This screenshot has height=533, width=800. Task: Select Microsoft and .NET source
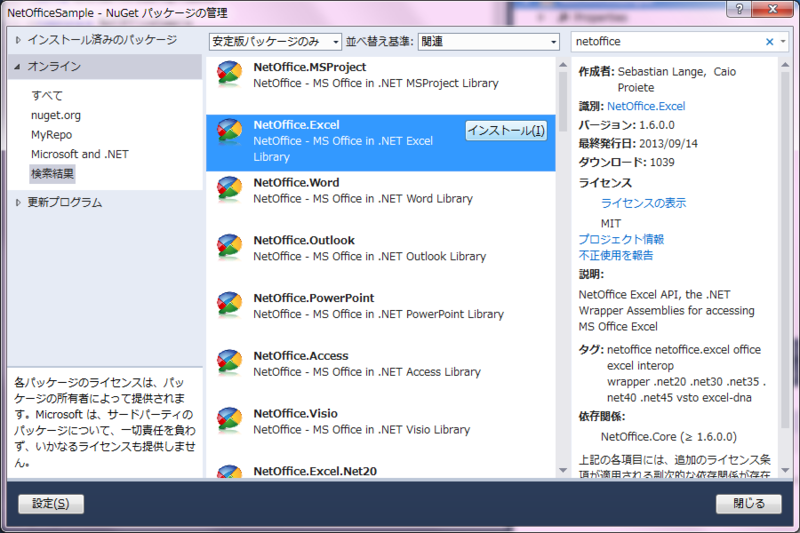pyautogui.click(x=80, y=154)
